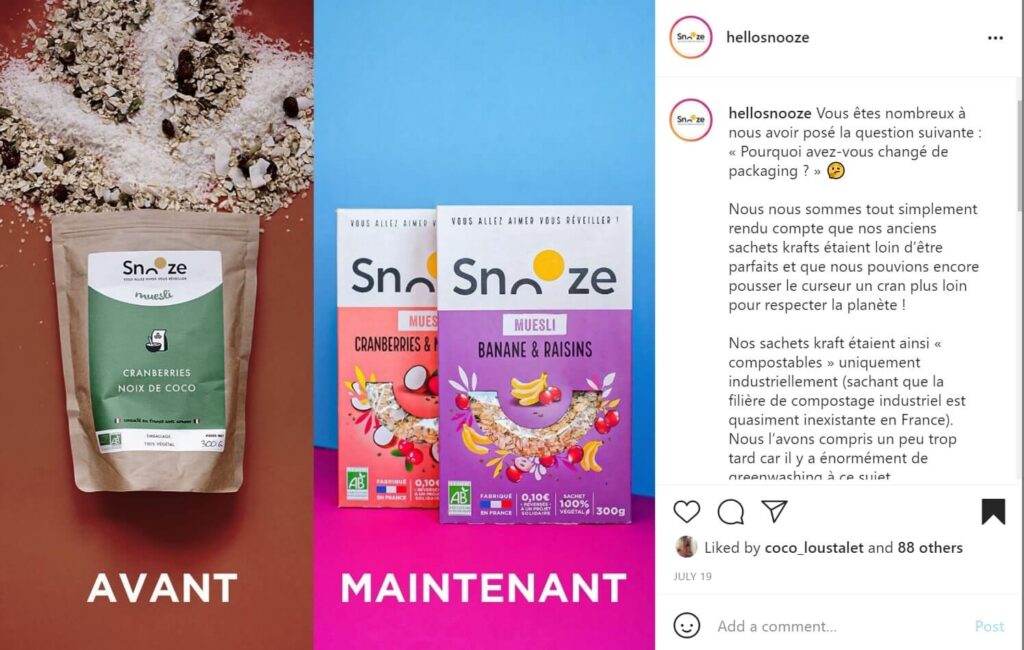Viewport: 1024px width, 650px height.
Task: Click the AVANT kraft bag photo
Action: [155, 349]
